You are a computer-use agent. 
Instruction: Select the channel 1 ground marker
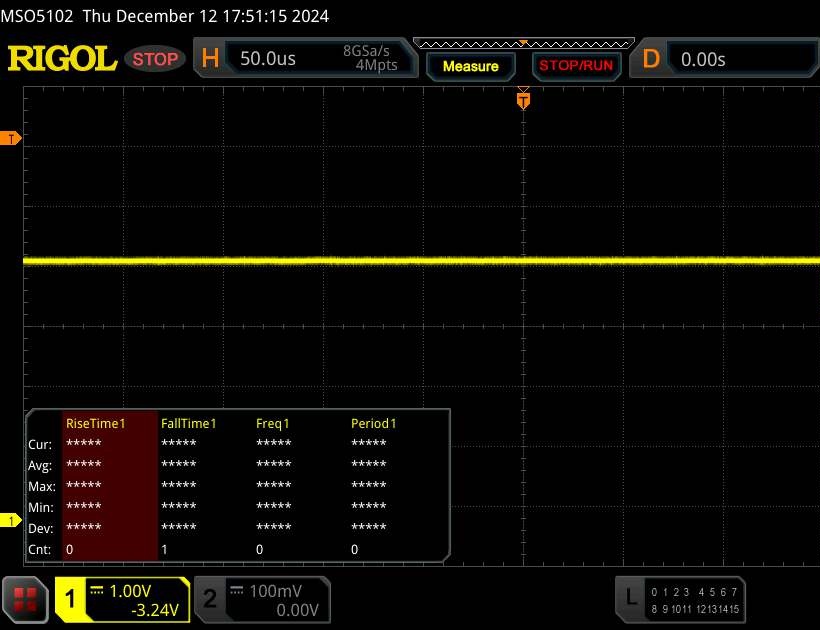(12, 521)
